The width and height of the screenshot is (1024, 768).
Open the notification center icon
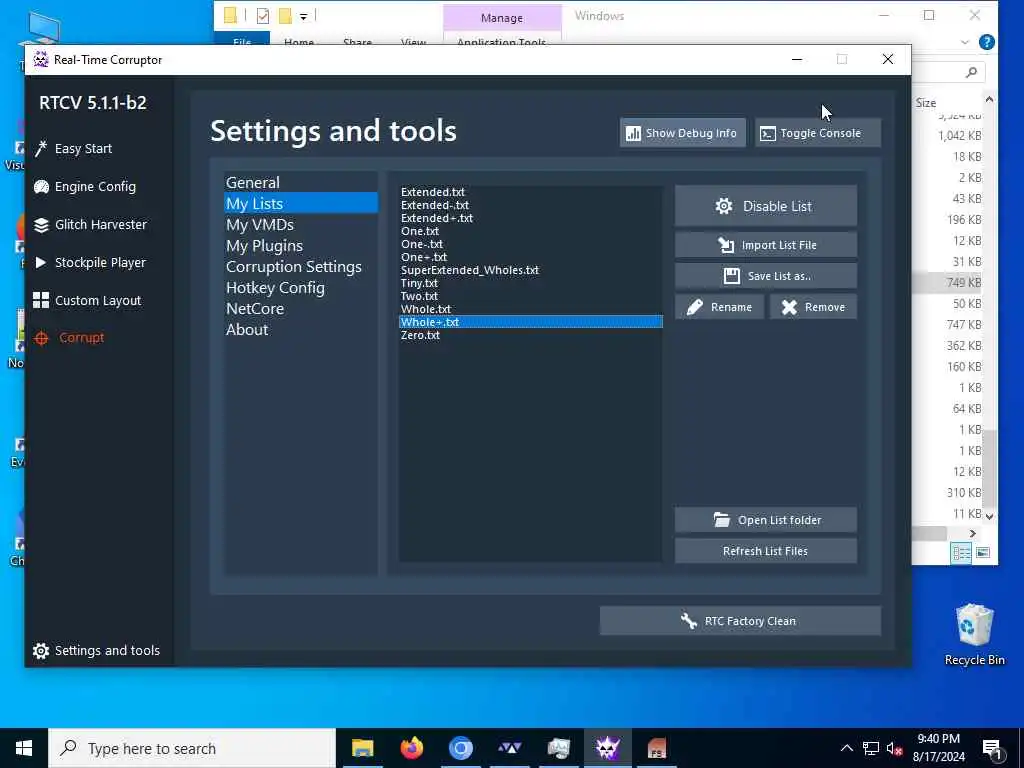pos(993,750)
